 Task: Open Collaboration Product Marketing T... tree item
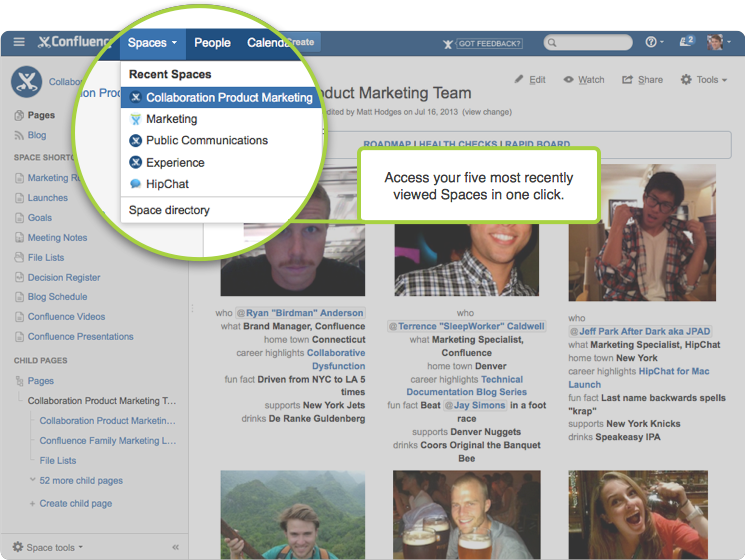point(102,401)
